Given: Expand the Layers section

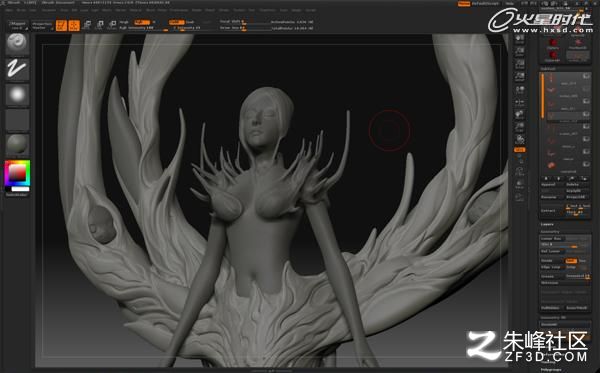Looking at the screenshot, I should 547,224.
